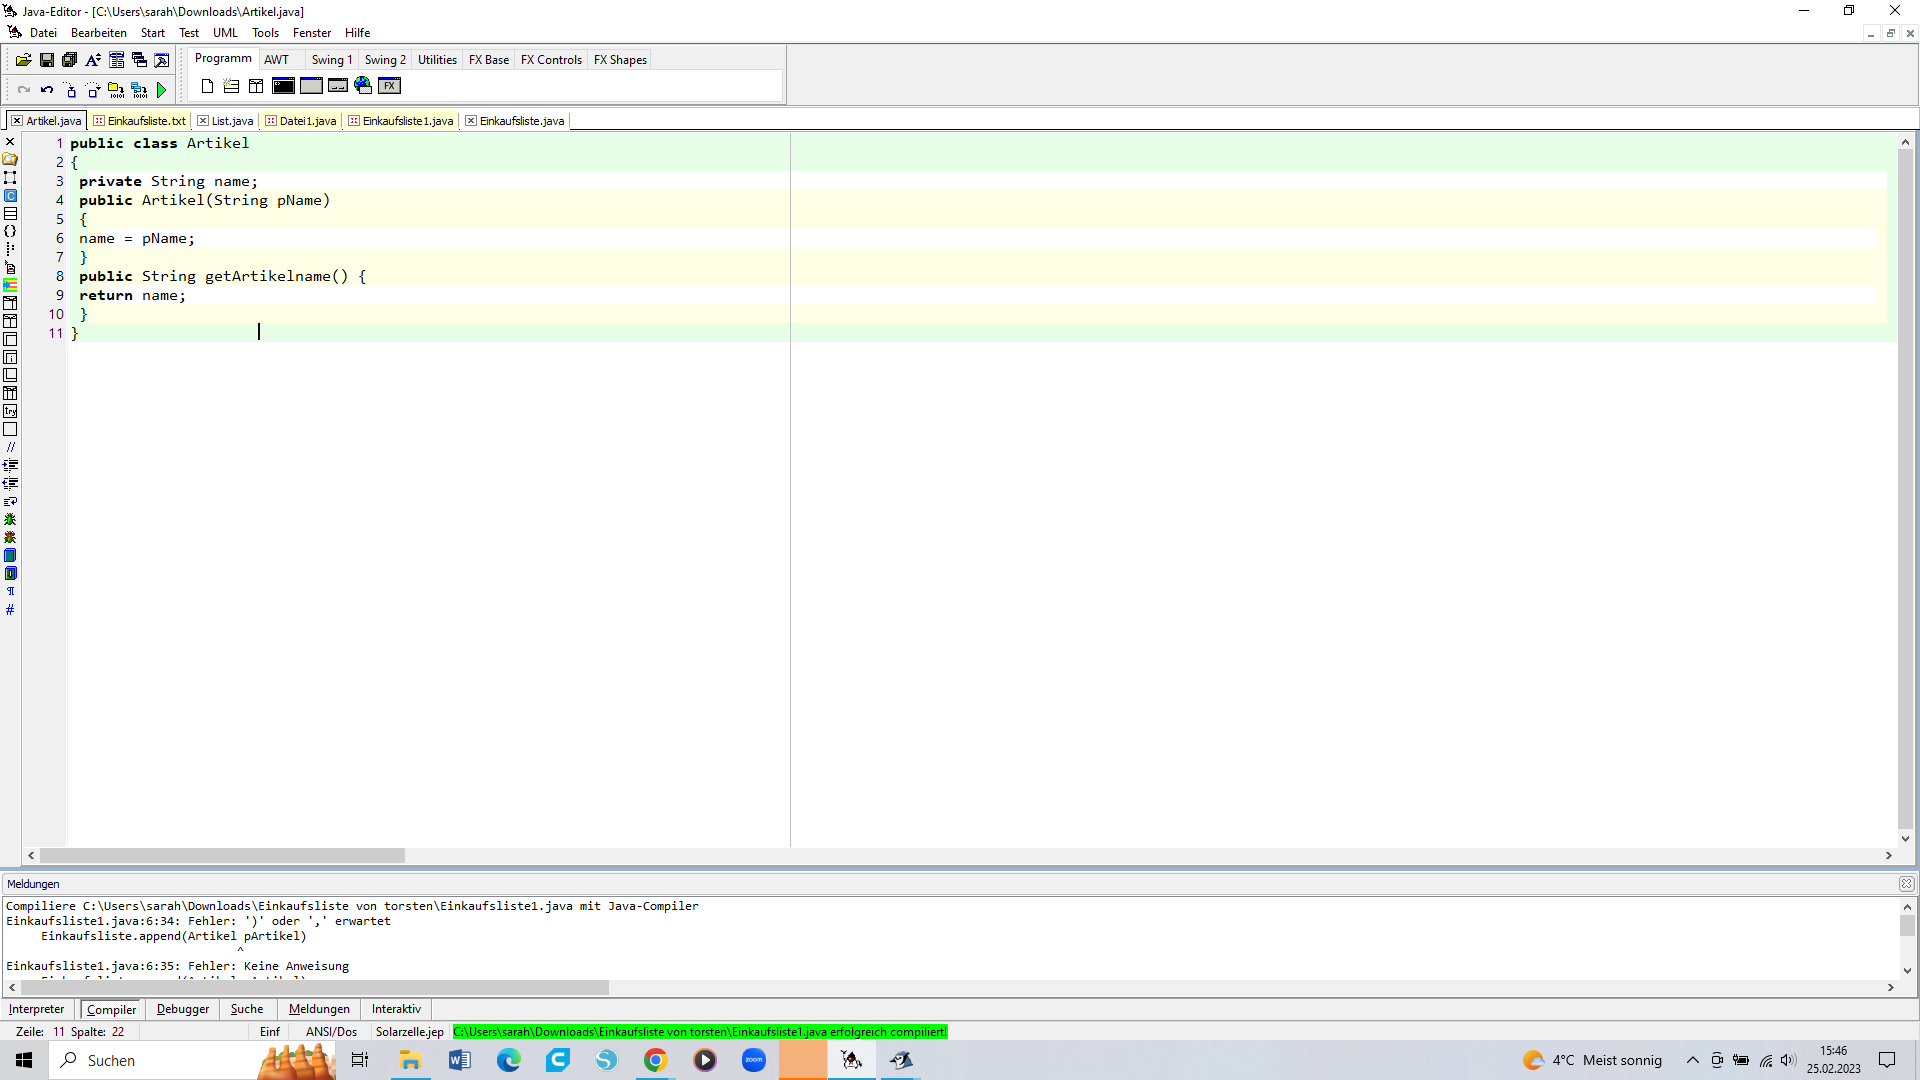Click the editor horizontal scrollbar thumb
The image size is (1920, 1080).
tap(222, 856)
